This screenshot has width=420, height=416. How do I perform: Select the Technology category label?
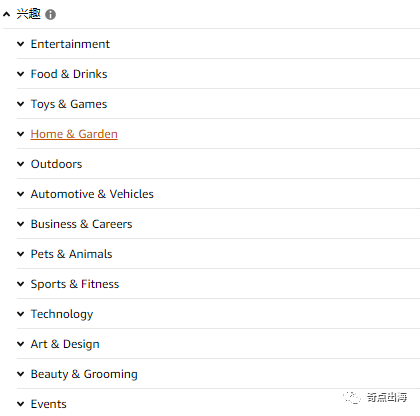pos(62,314)
